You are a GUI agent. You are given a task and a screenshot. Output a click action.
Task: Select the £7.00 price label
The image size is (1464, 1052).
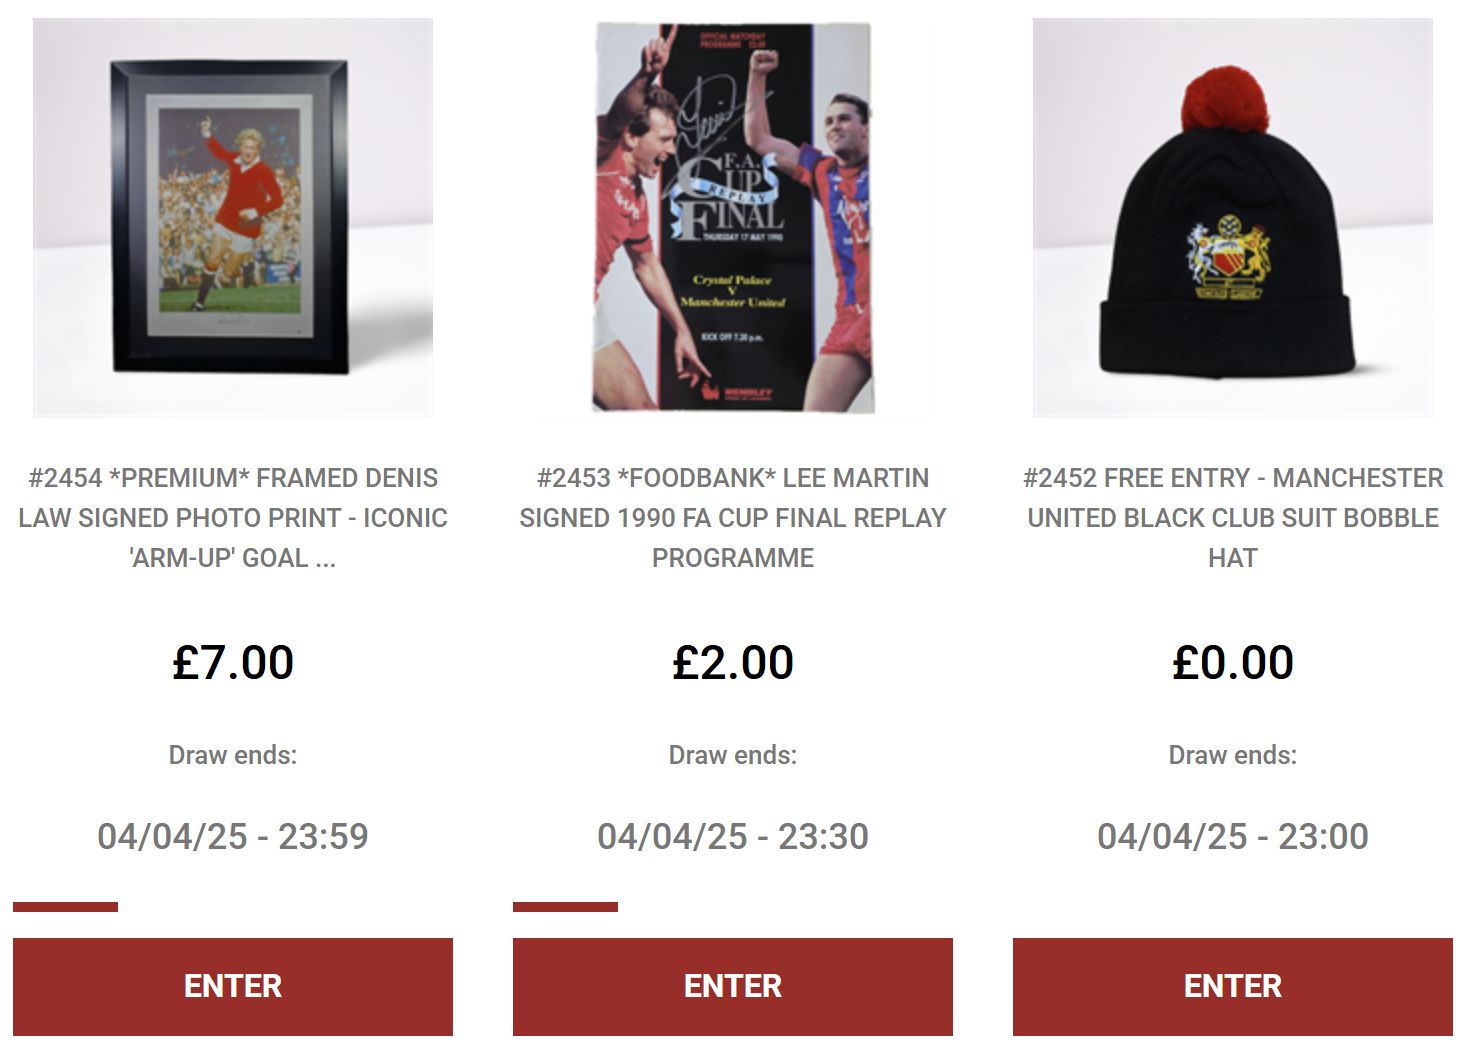coord(233,662)
